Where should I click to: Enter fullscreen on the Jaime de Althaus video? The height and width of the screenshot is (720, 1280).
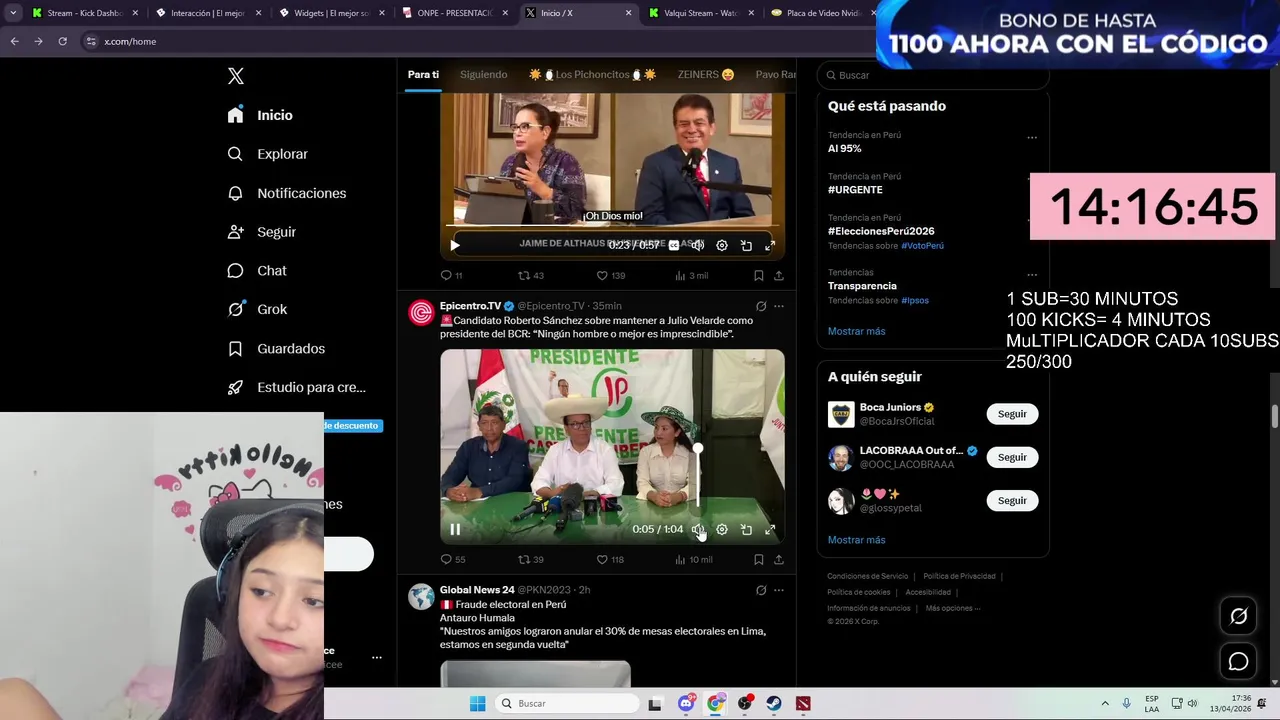point(770,245)
